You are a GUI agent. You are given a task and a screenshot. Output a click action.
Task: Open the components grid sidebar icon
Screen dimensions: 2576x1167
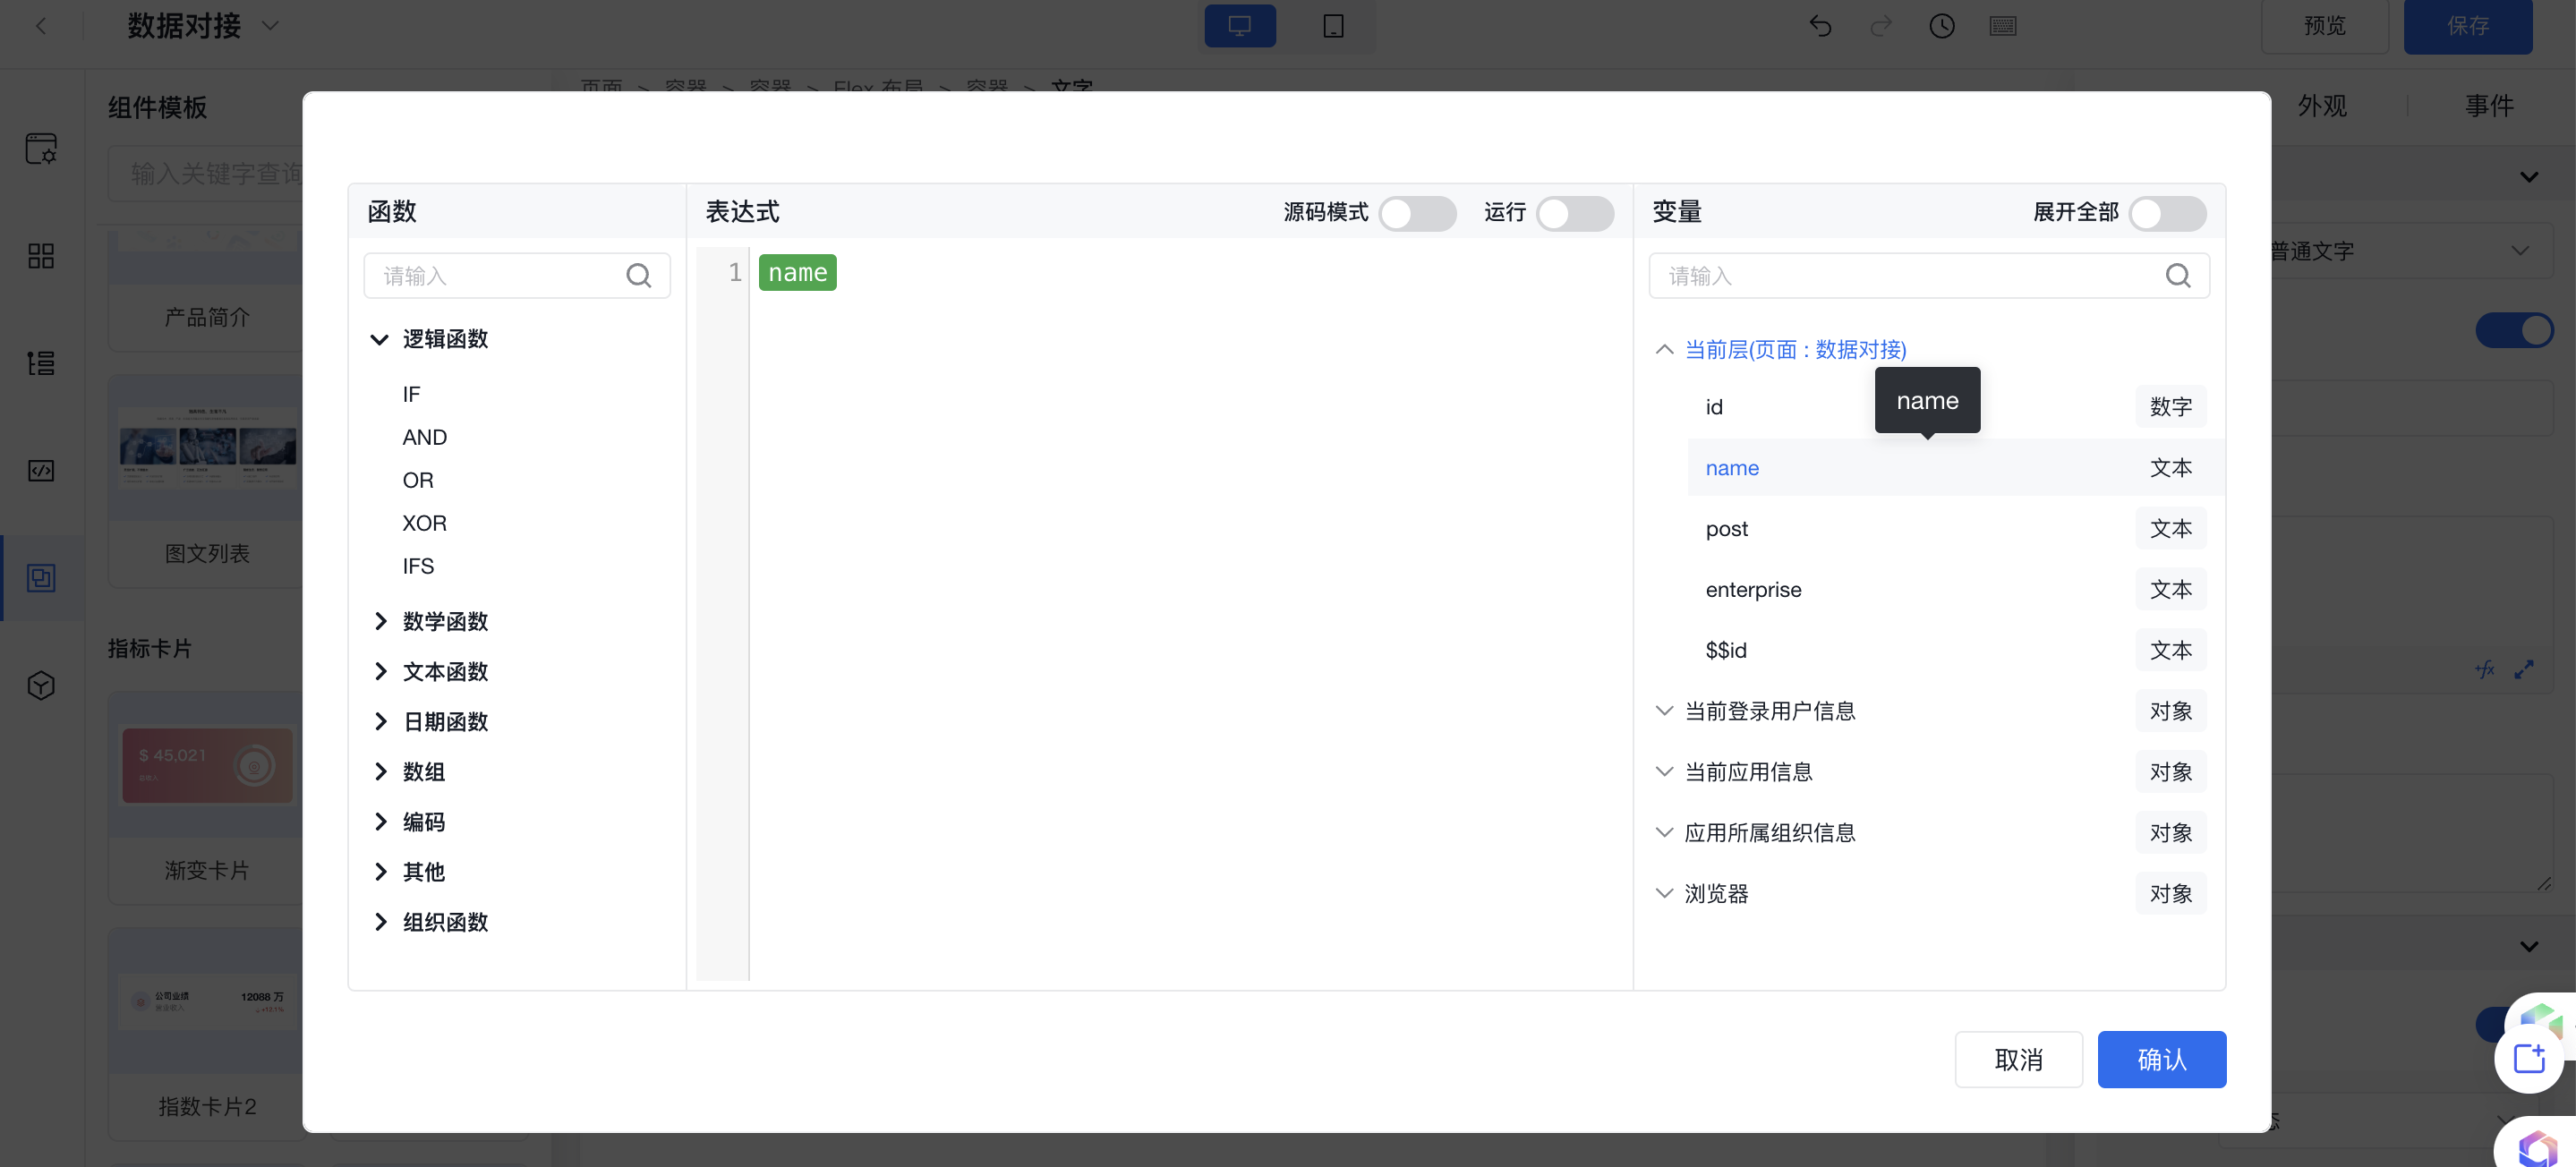[41, 256]
